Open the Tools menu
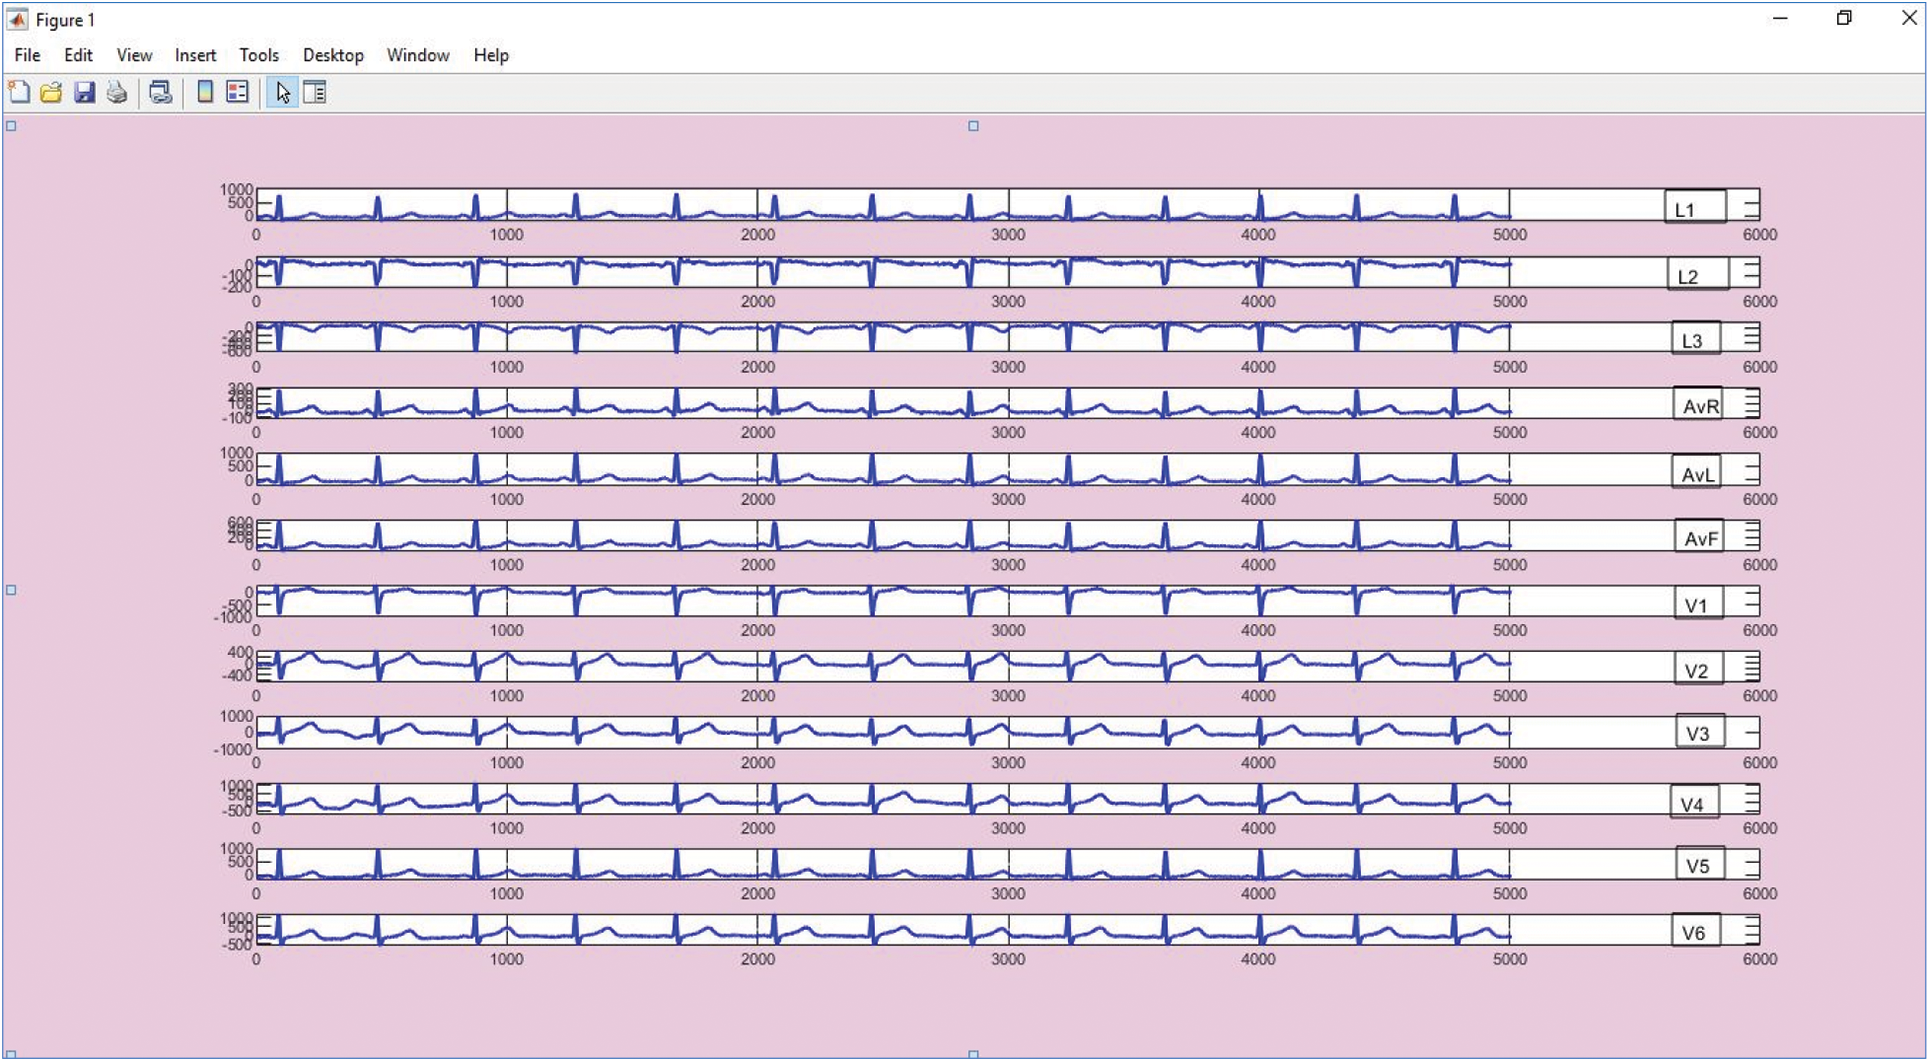Screen dimensions: 1930x1062 pyautogui.click(x=258, y=55)
